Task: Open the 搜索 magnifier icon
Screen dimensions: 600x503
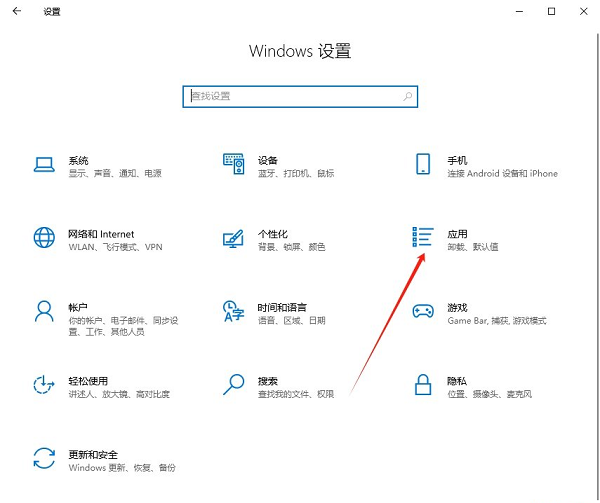Action: click(233, 384)
